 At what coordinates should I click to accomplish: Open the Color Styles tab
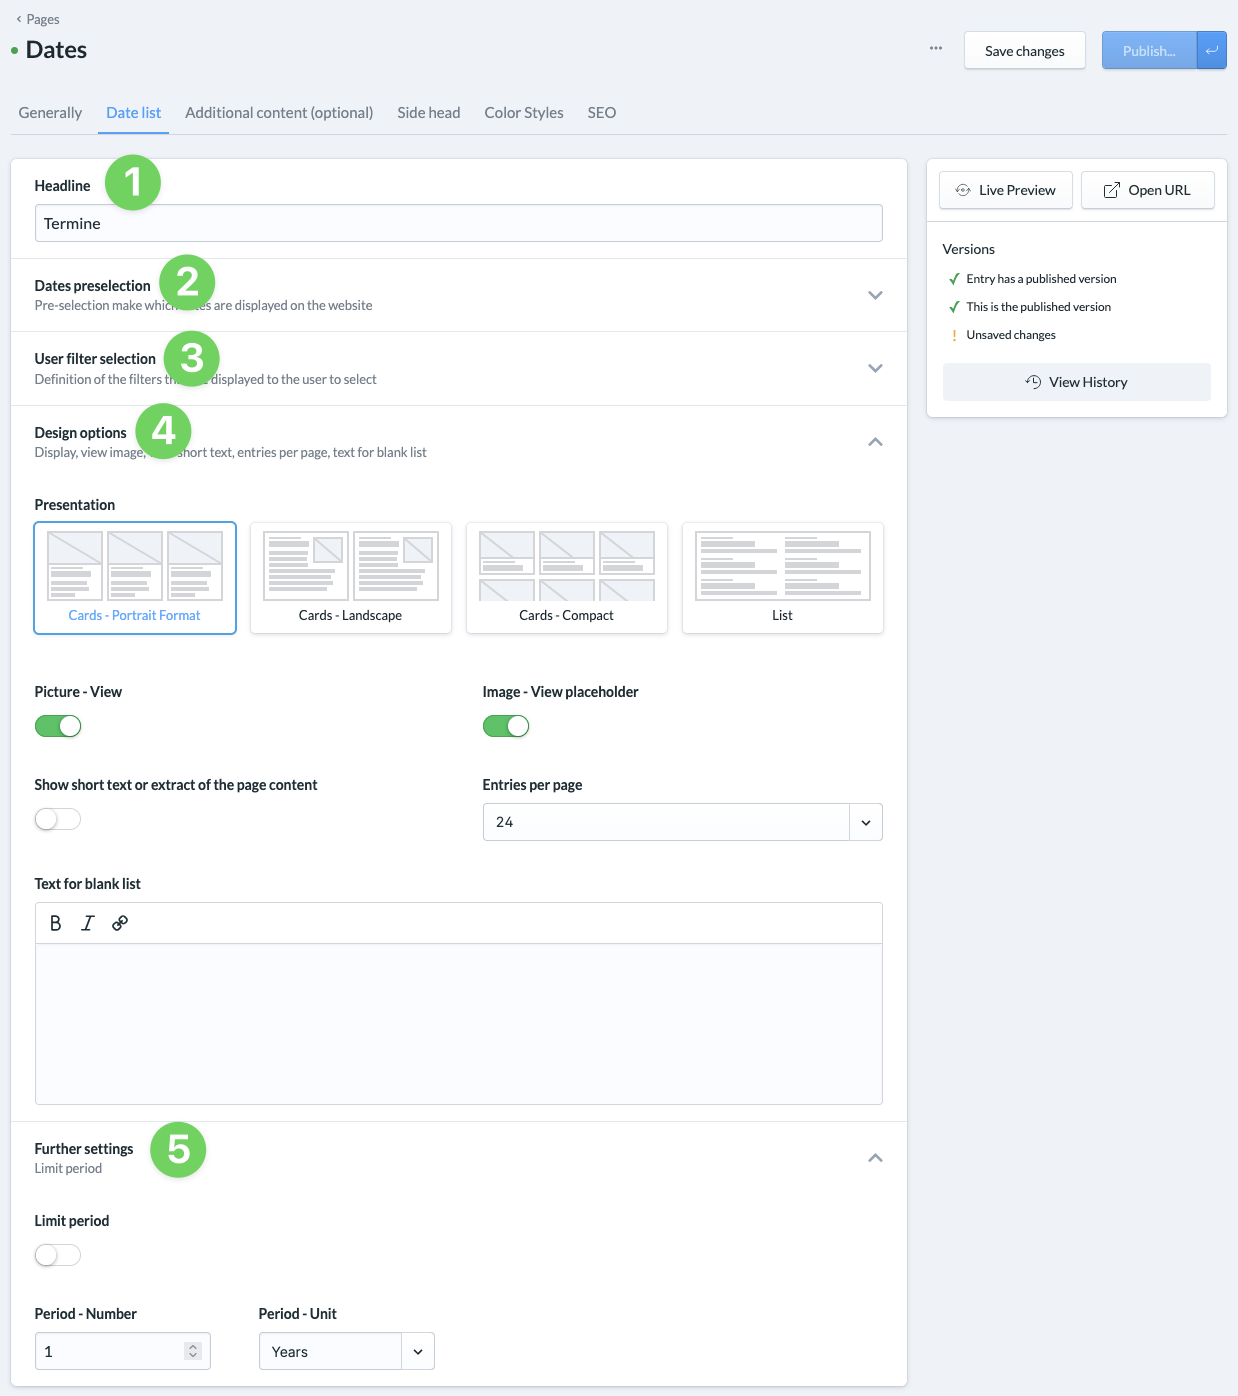pyautogui.click(x=524, y=113)
